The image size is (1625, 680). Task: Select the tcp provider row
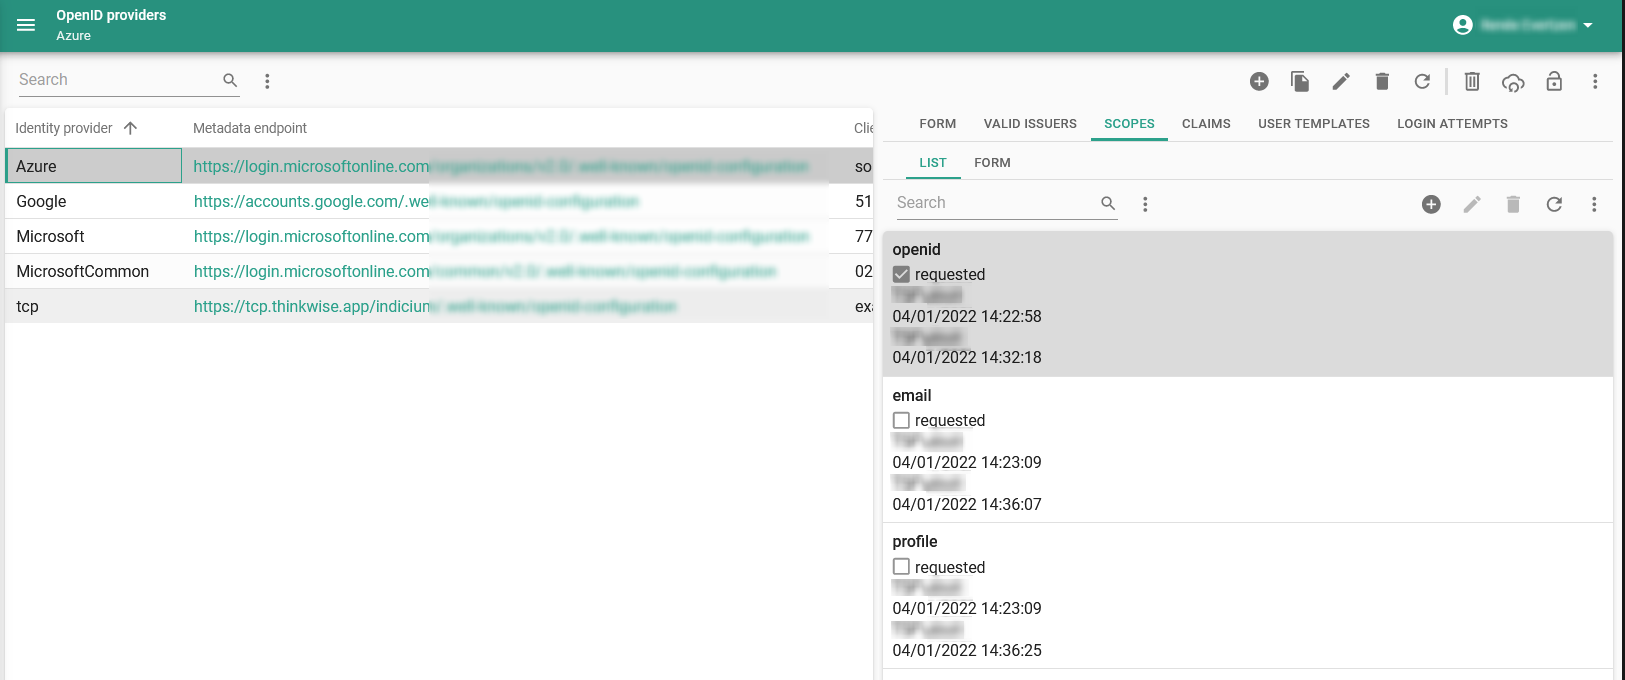point(439,306)
